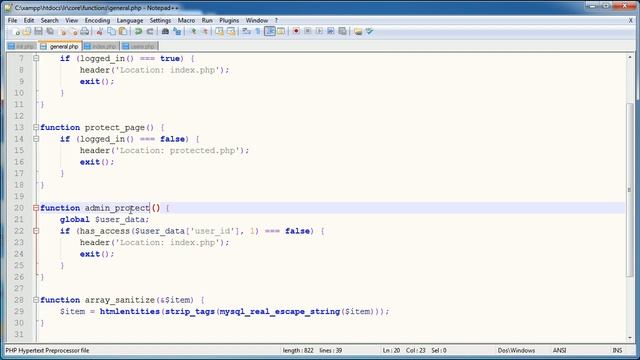This screenshot has width=640, height=360.
Task: Open a file with toolbar Open icon
Action: [27, 31]
